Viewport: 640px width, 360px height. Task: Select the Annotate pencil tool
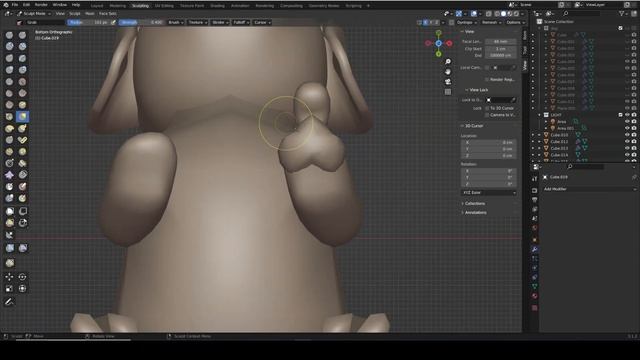[x=9, y=302]
